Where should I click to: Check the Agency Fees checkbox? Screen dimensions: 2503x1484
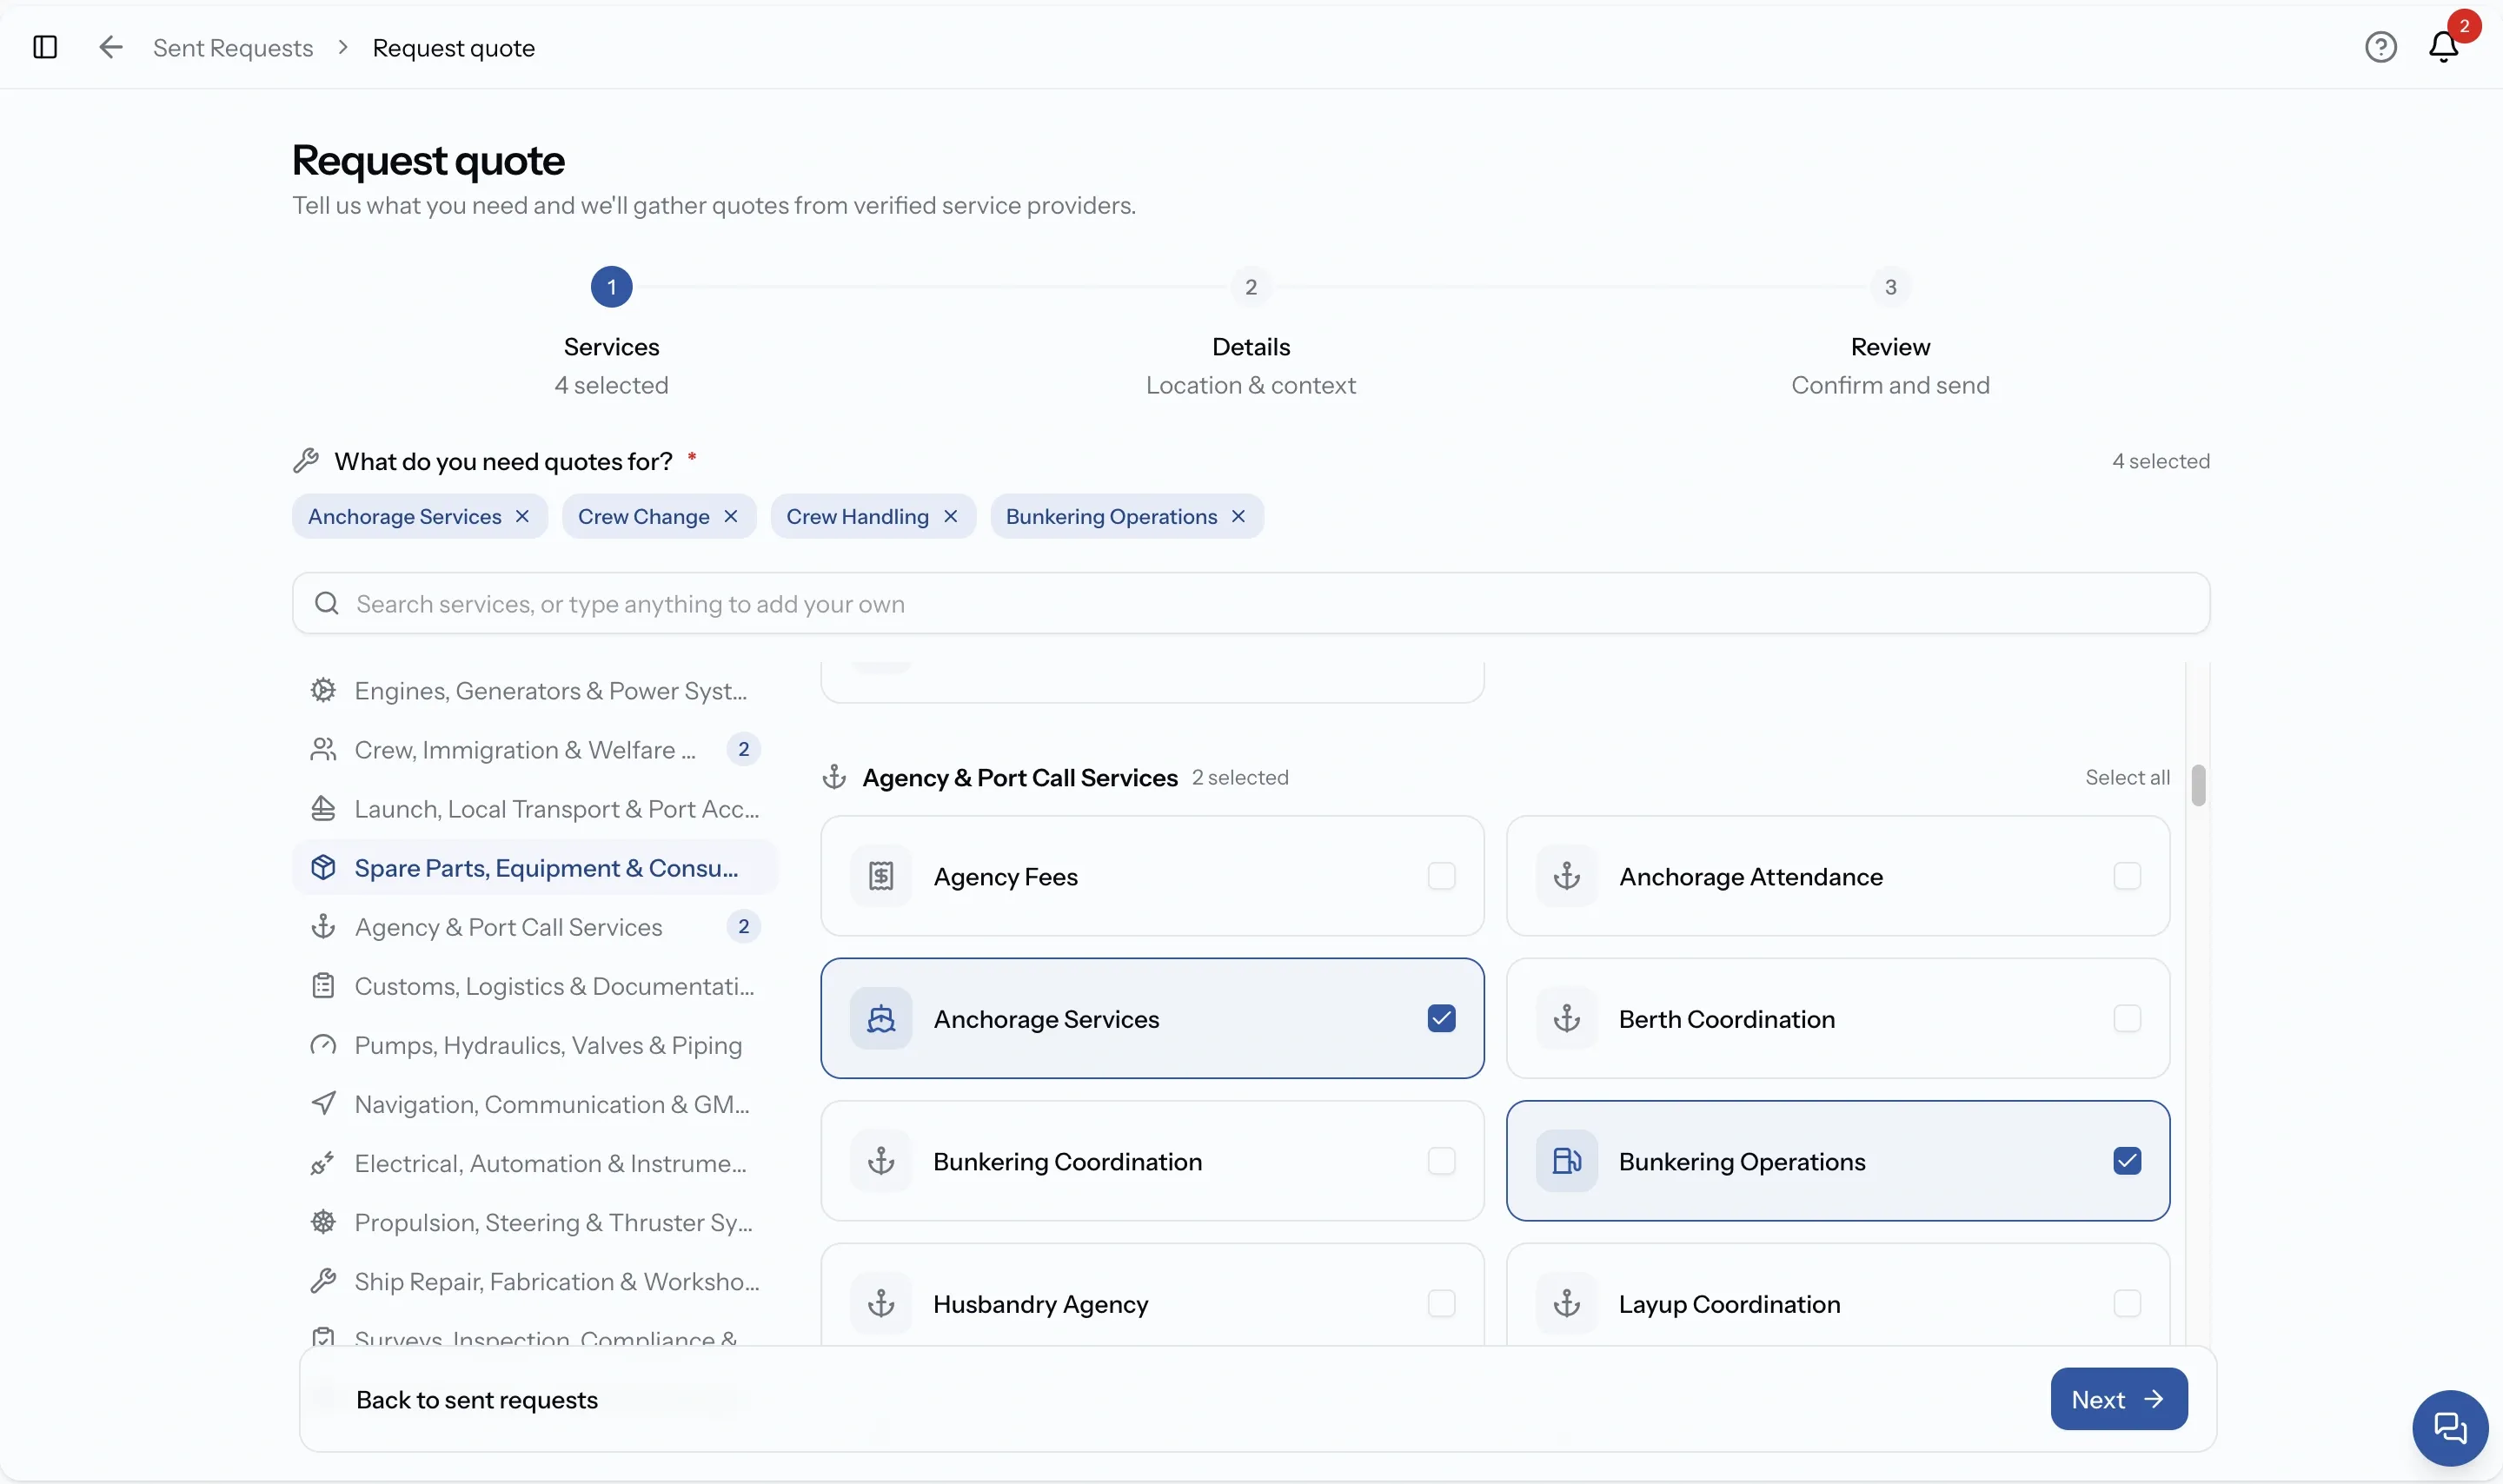[x=1441, y=876]
